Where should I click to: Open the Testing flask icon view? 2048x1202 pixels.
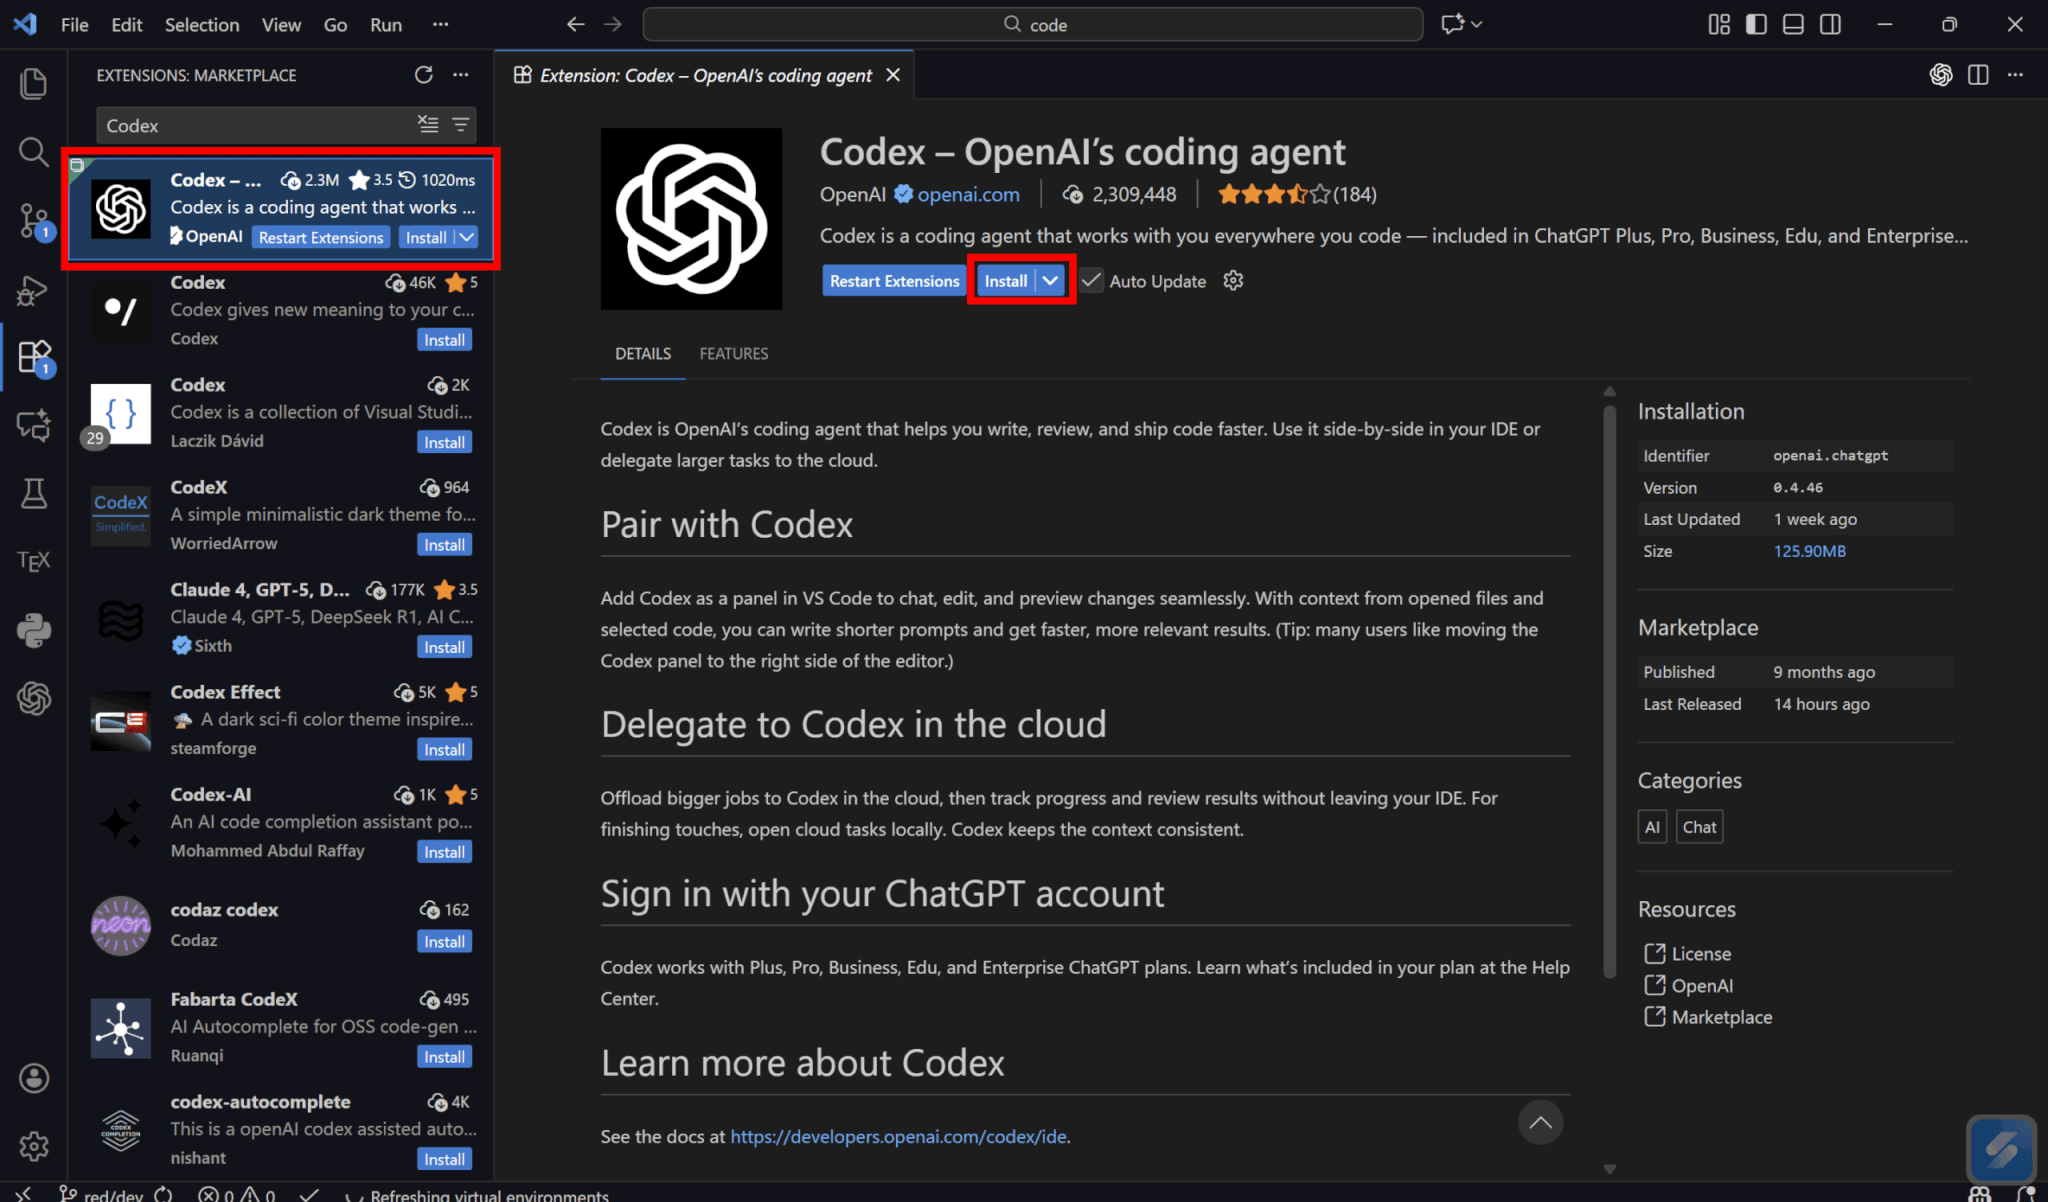click(33, 493)
